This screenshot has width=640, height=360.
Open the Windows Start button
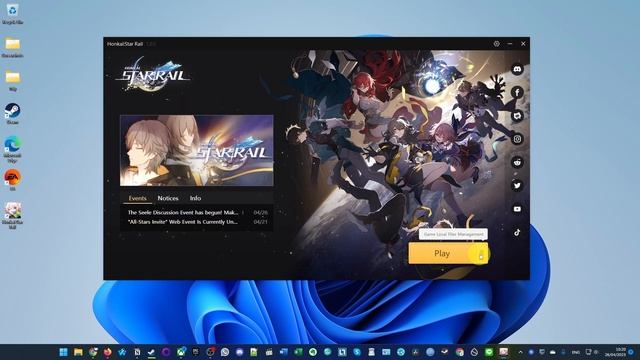[x=63, y=352]
